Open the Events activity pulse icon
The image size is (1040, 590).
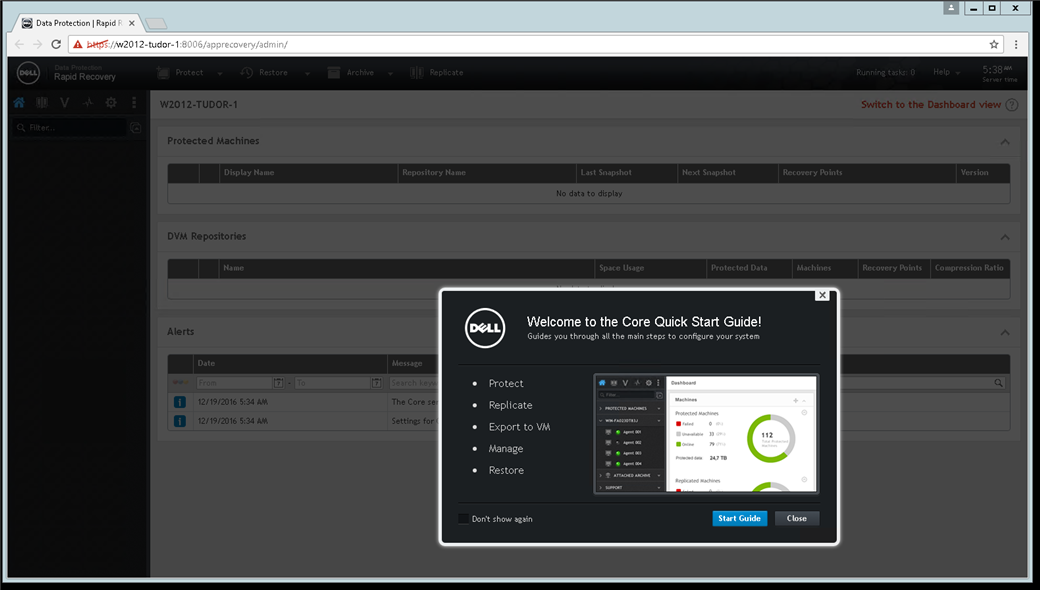point(88,102)
